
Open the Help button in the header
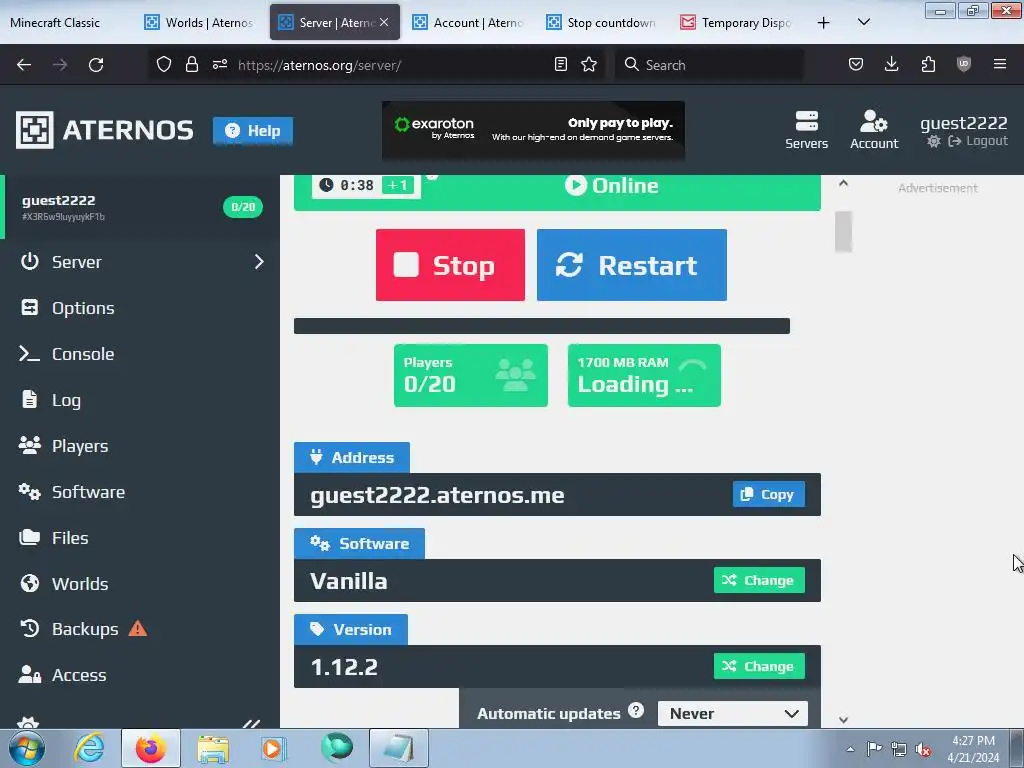click(x=253, y=131)
